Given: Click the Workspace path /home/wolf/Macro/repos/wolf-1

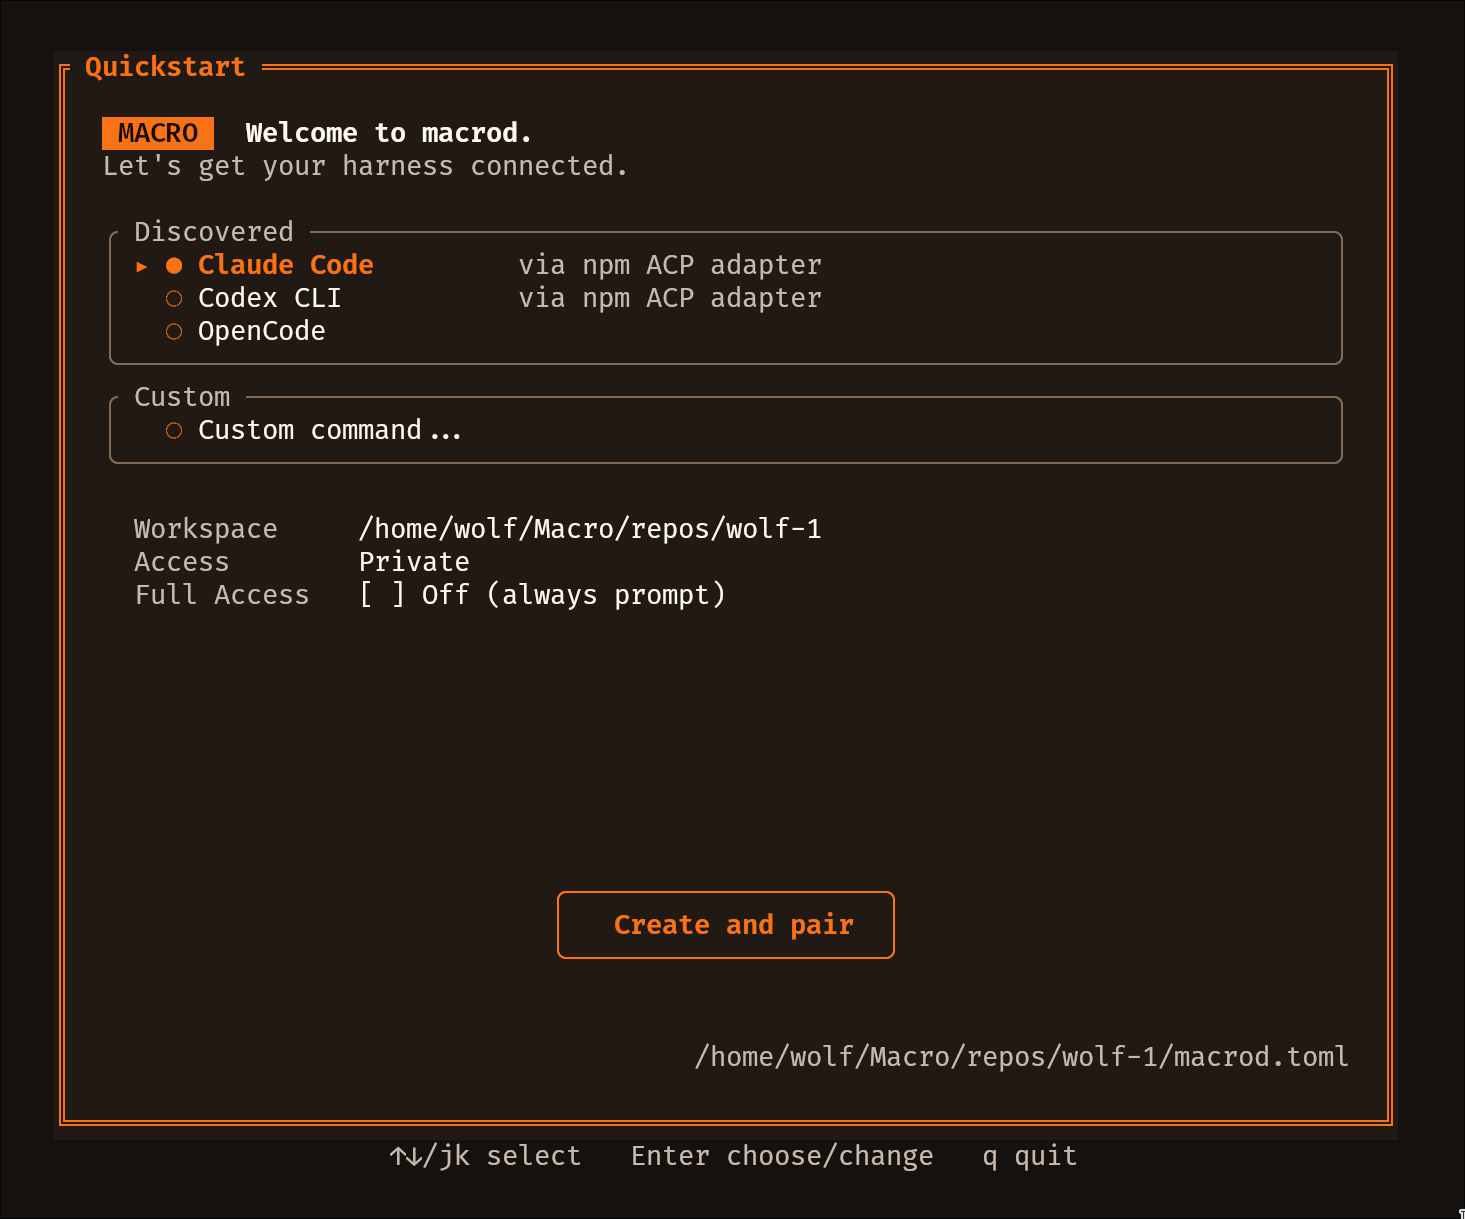Looking at the screenshot, I should tap(590, 529).
